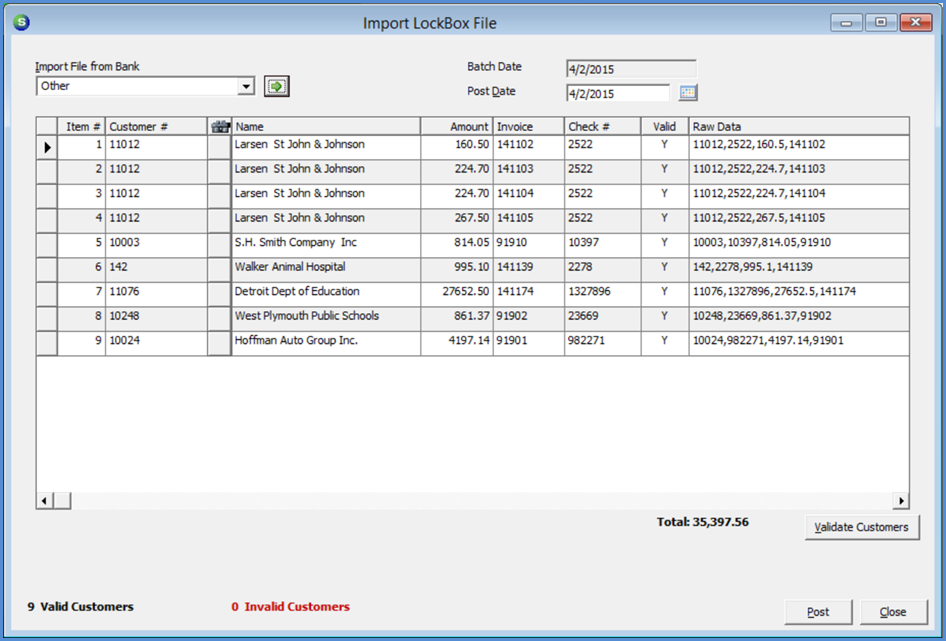Image resolution: width=946 pixels, height=641 pixels.
Task: Open Import File from Bank dropdown
Action: (x=246, y=86)
